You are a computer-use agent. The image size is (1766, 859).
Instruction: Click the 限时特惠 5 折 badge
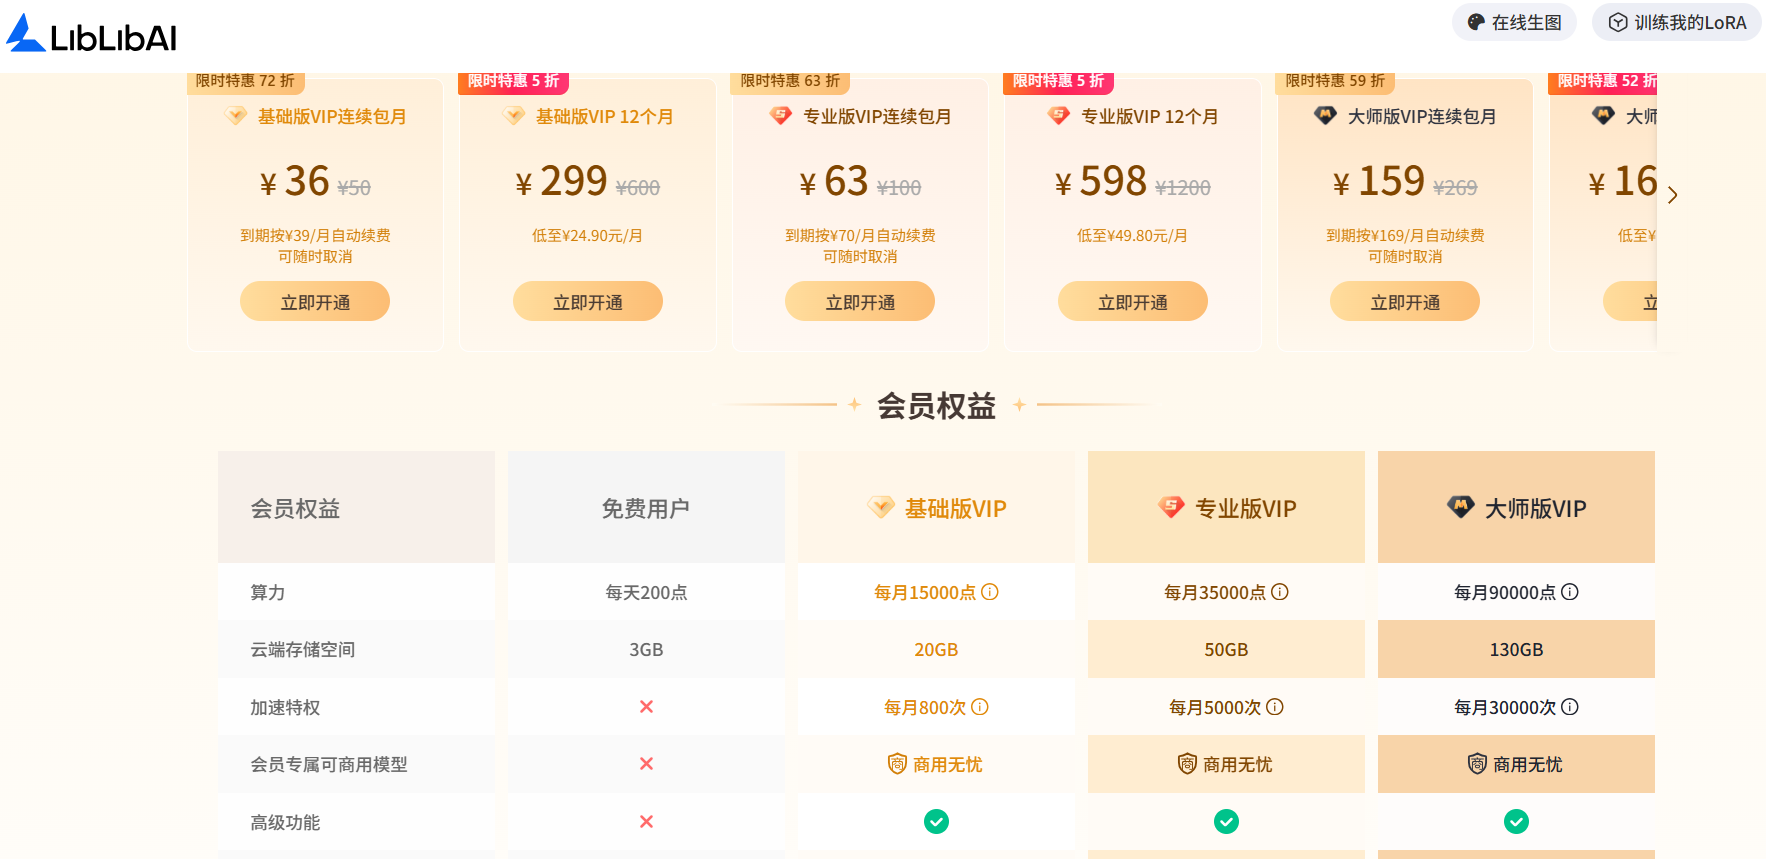click(x=513, y=82)
